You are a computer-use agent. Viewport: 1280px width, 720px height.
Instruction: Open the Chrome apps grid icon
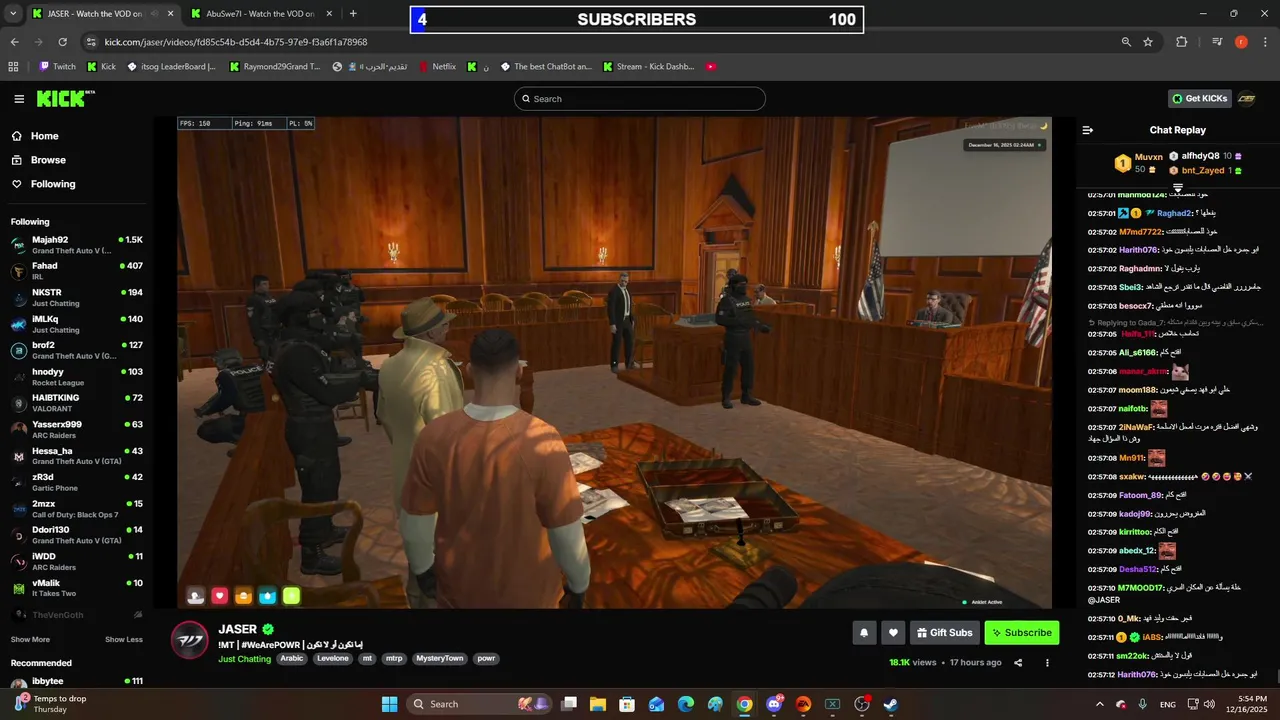coord(13,67)
